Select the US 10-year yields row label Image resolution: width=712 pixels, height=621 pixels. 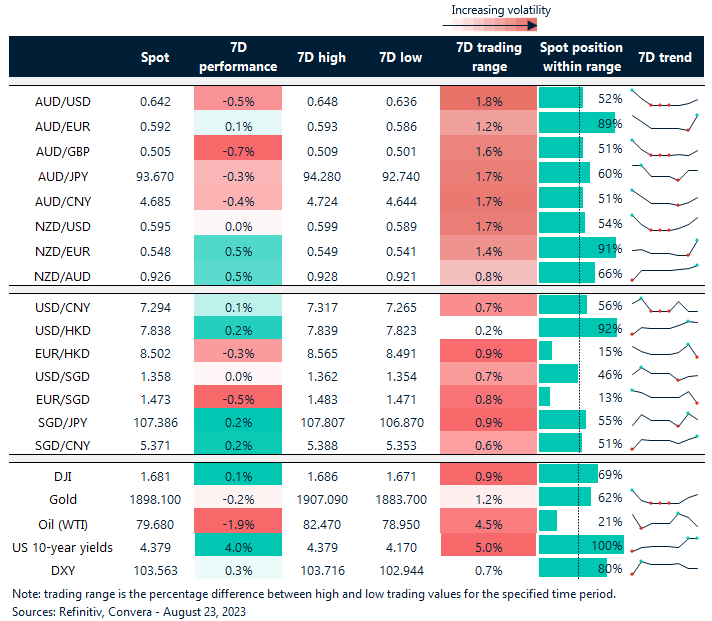(65, 545)
